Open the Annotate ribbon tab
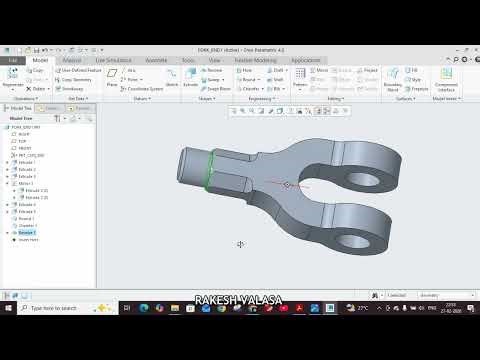480x360 pixels. tap(156, 60)
